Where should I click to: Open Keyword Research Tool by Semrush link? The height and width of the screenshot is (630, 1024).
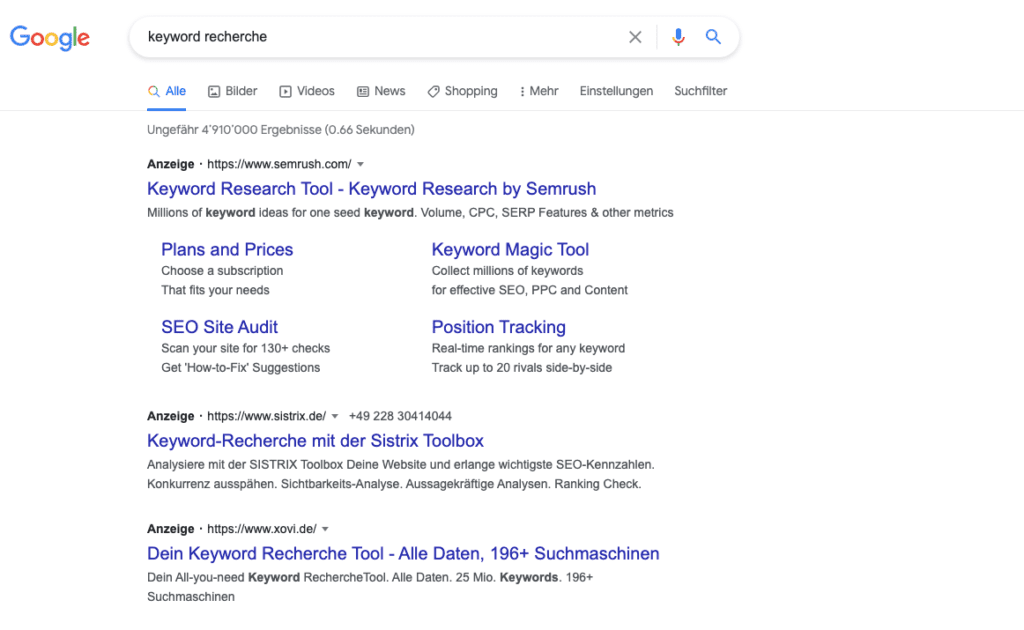pyautogui.click(x=371, y=189)
